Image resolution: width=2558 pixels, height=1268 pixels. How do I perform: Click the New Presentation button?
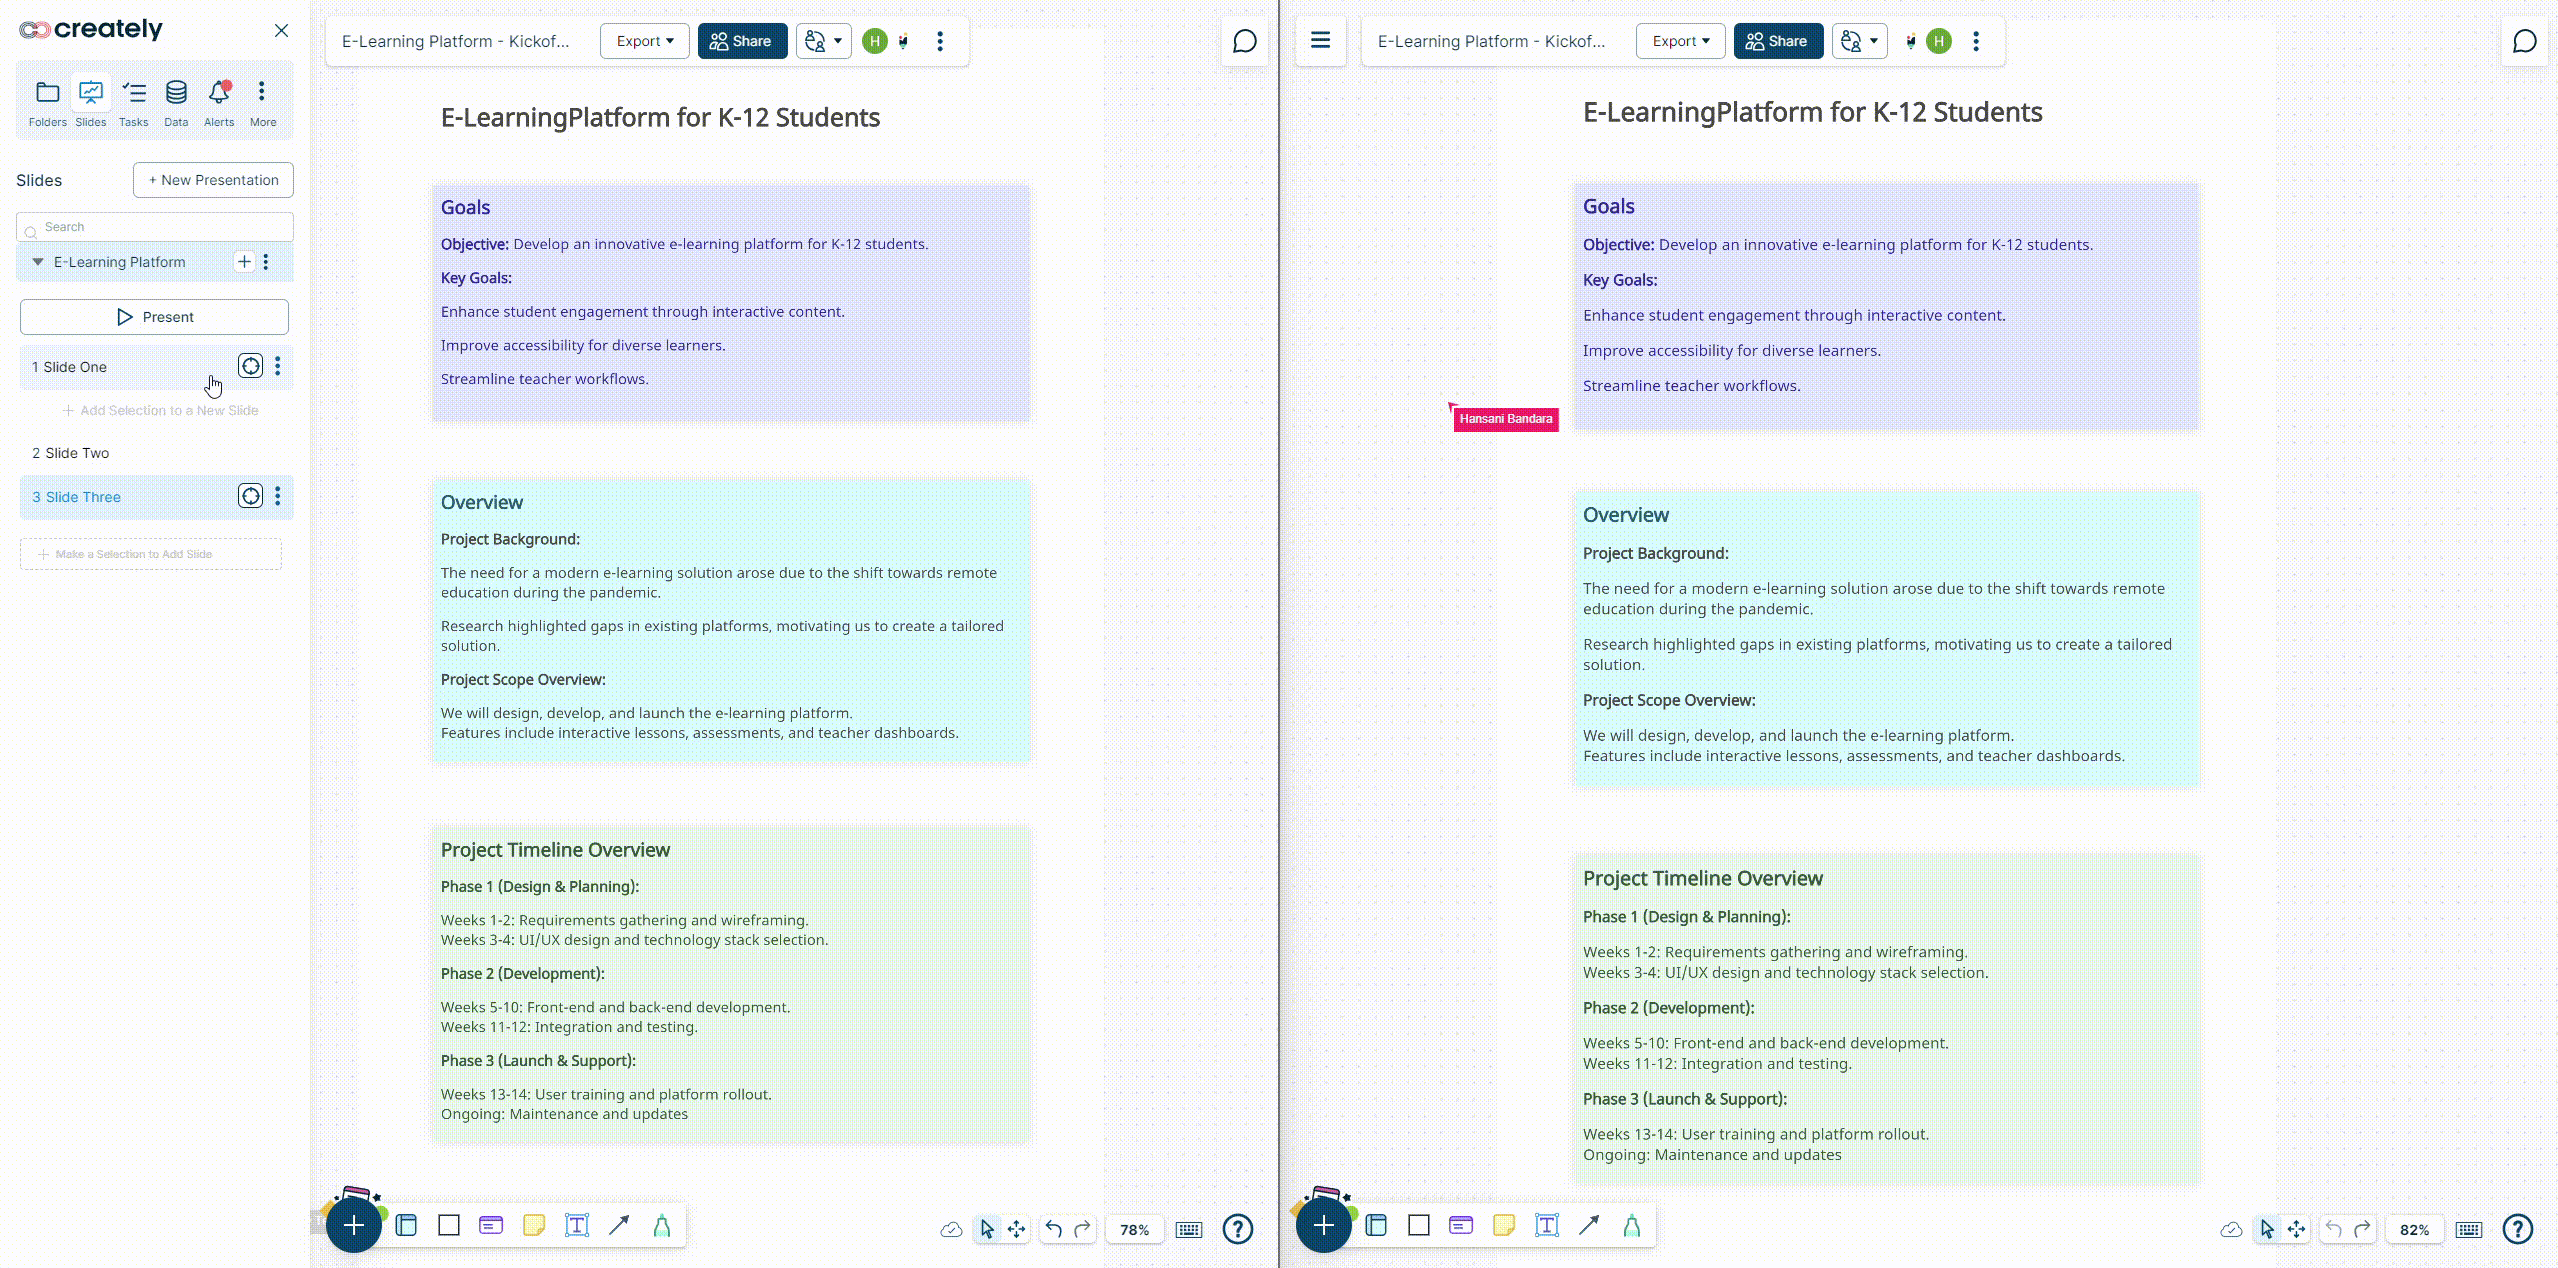pyautogui.click(x=213, y=180)
